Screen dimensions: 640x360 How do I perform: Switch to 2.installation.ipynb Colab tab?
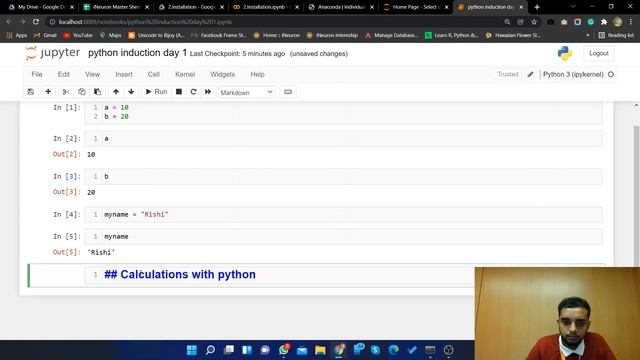(265, 7)
